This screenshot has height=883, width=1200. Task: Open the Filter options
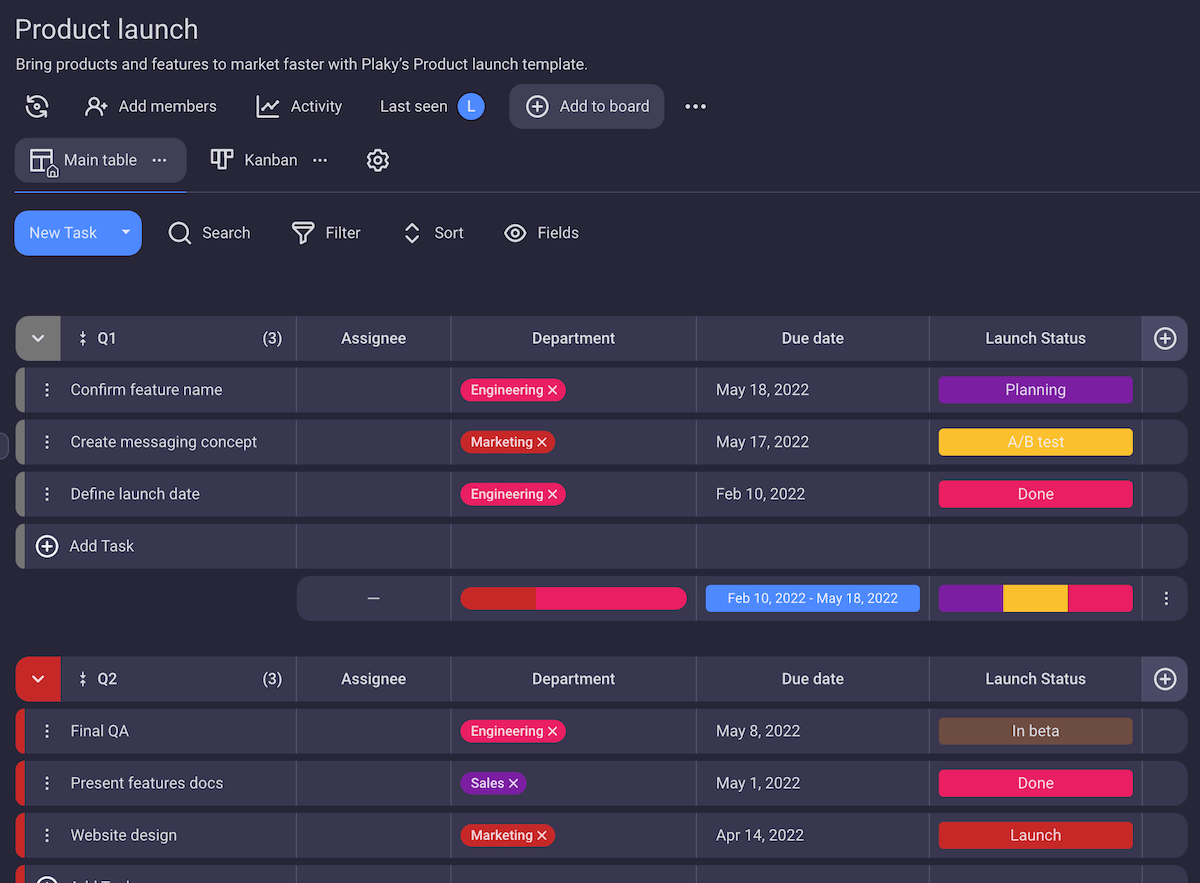tap(326, 233)
